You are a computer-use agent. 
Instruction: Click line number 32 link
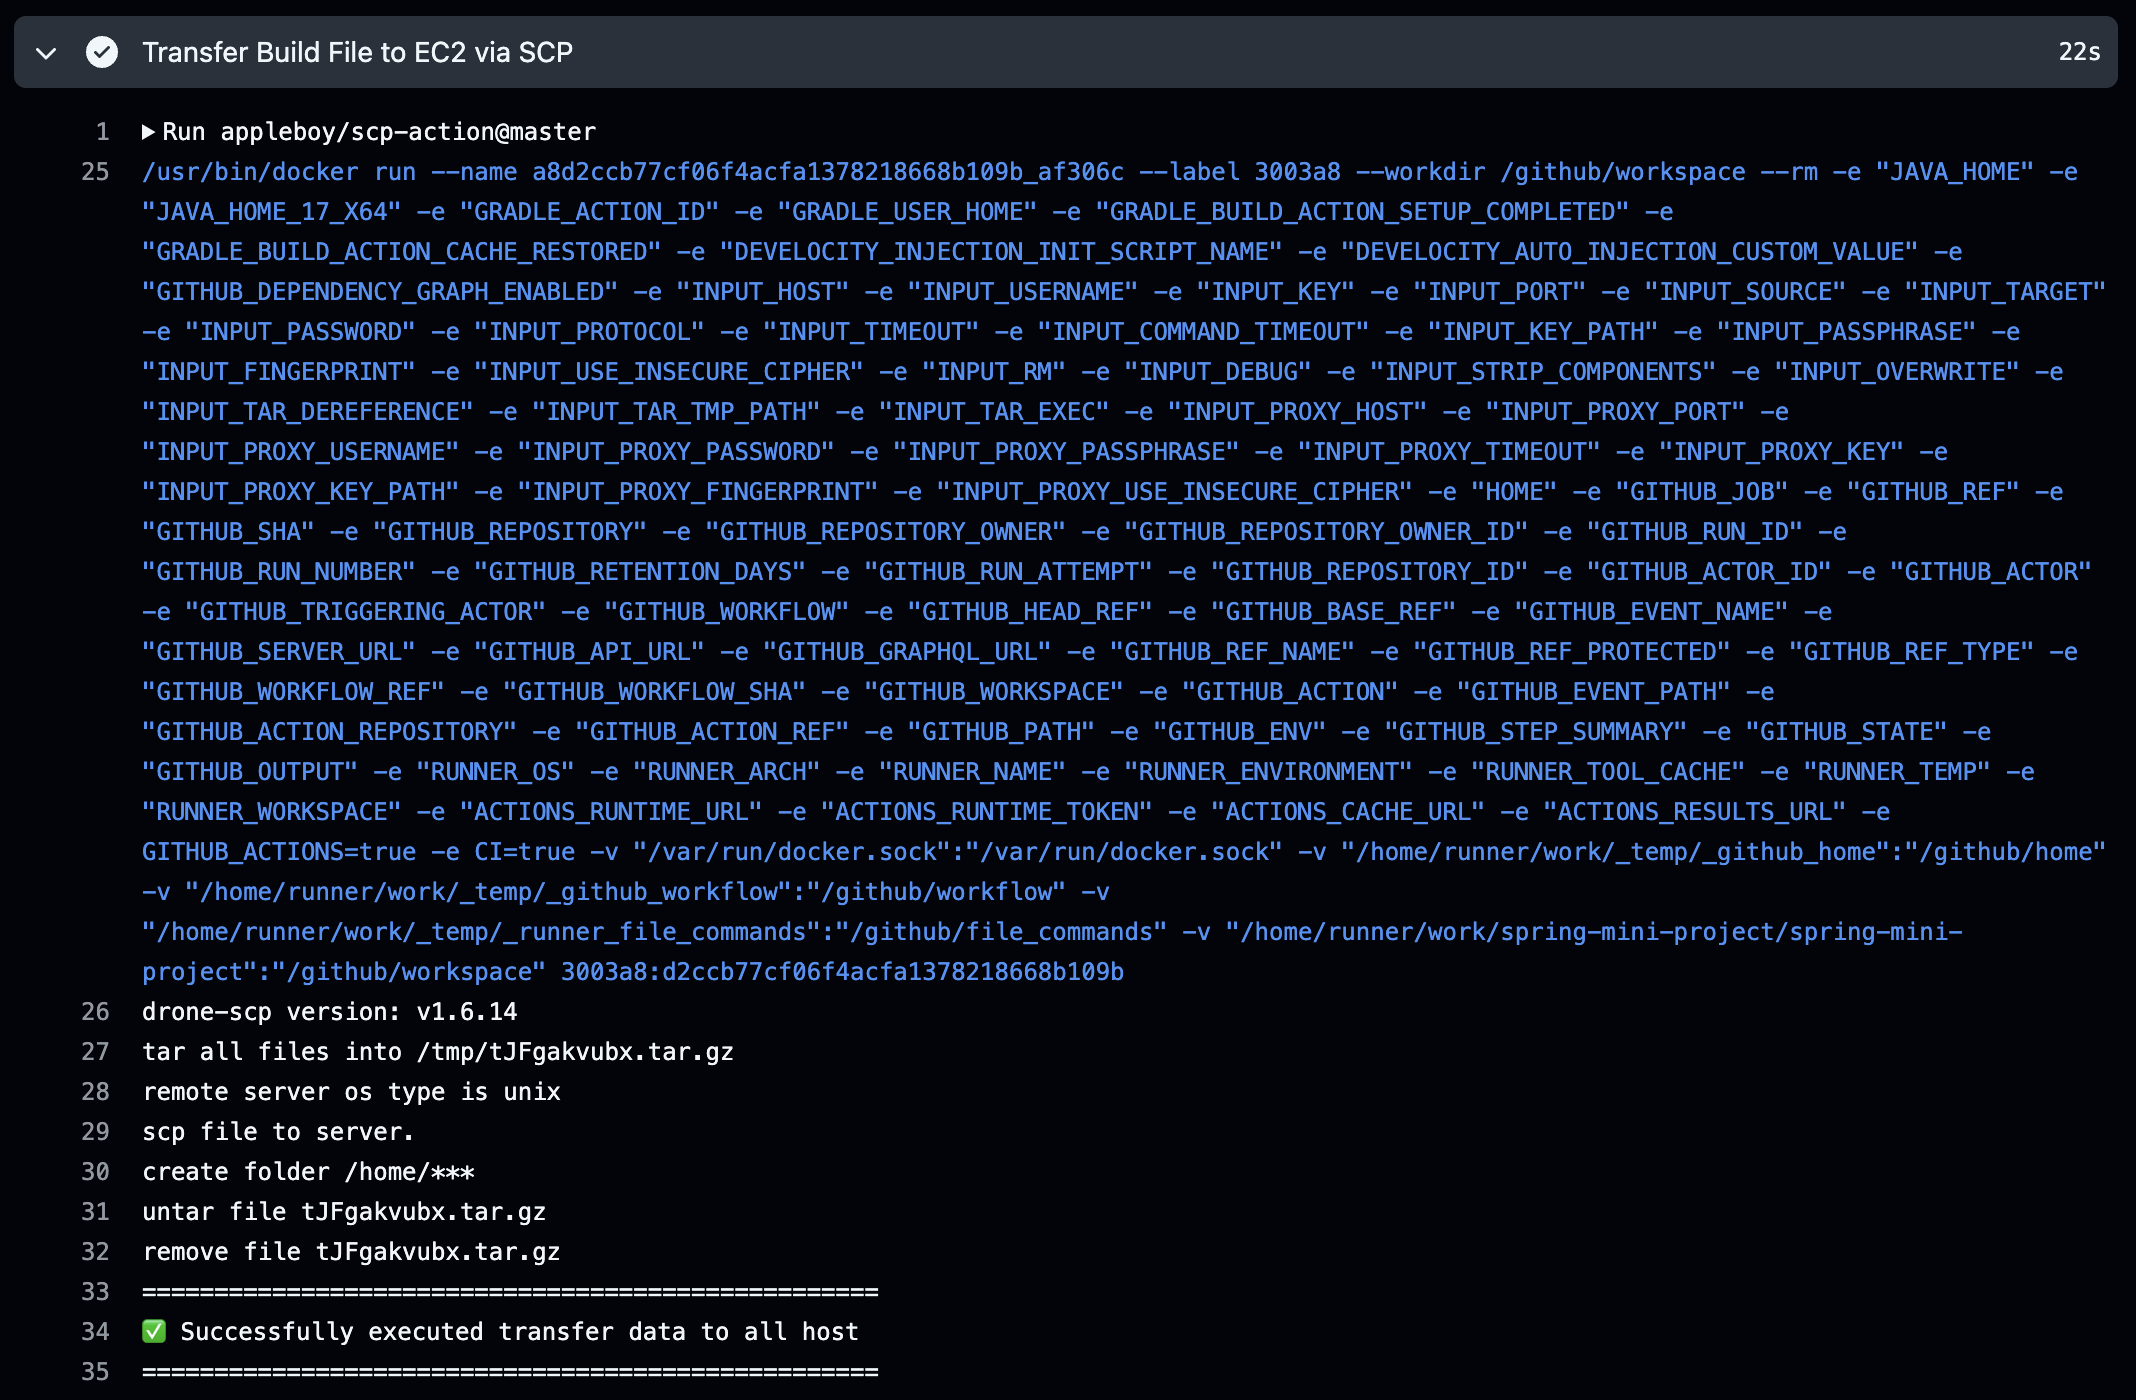click(x=95, y=1252)
